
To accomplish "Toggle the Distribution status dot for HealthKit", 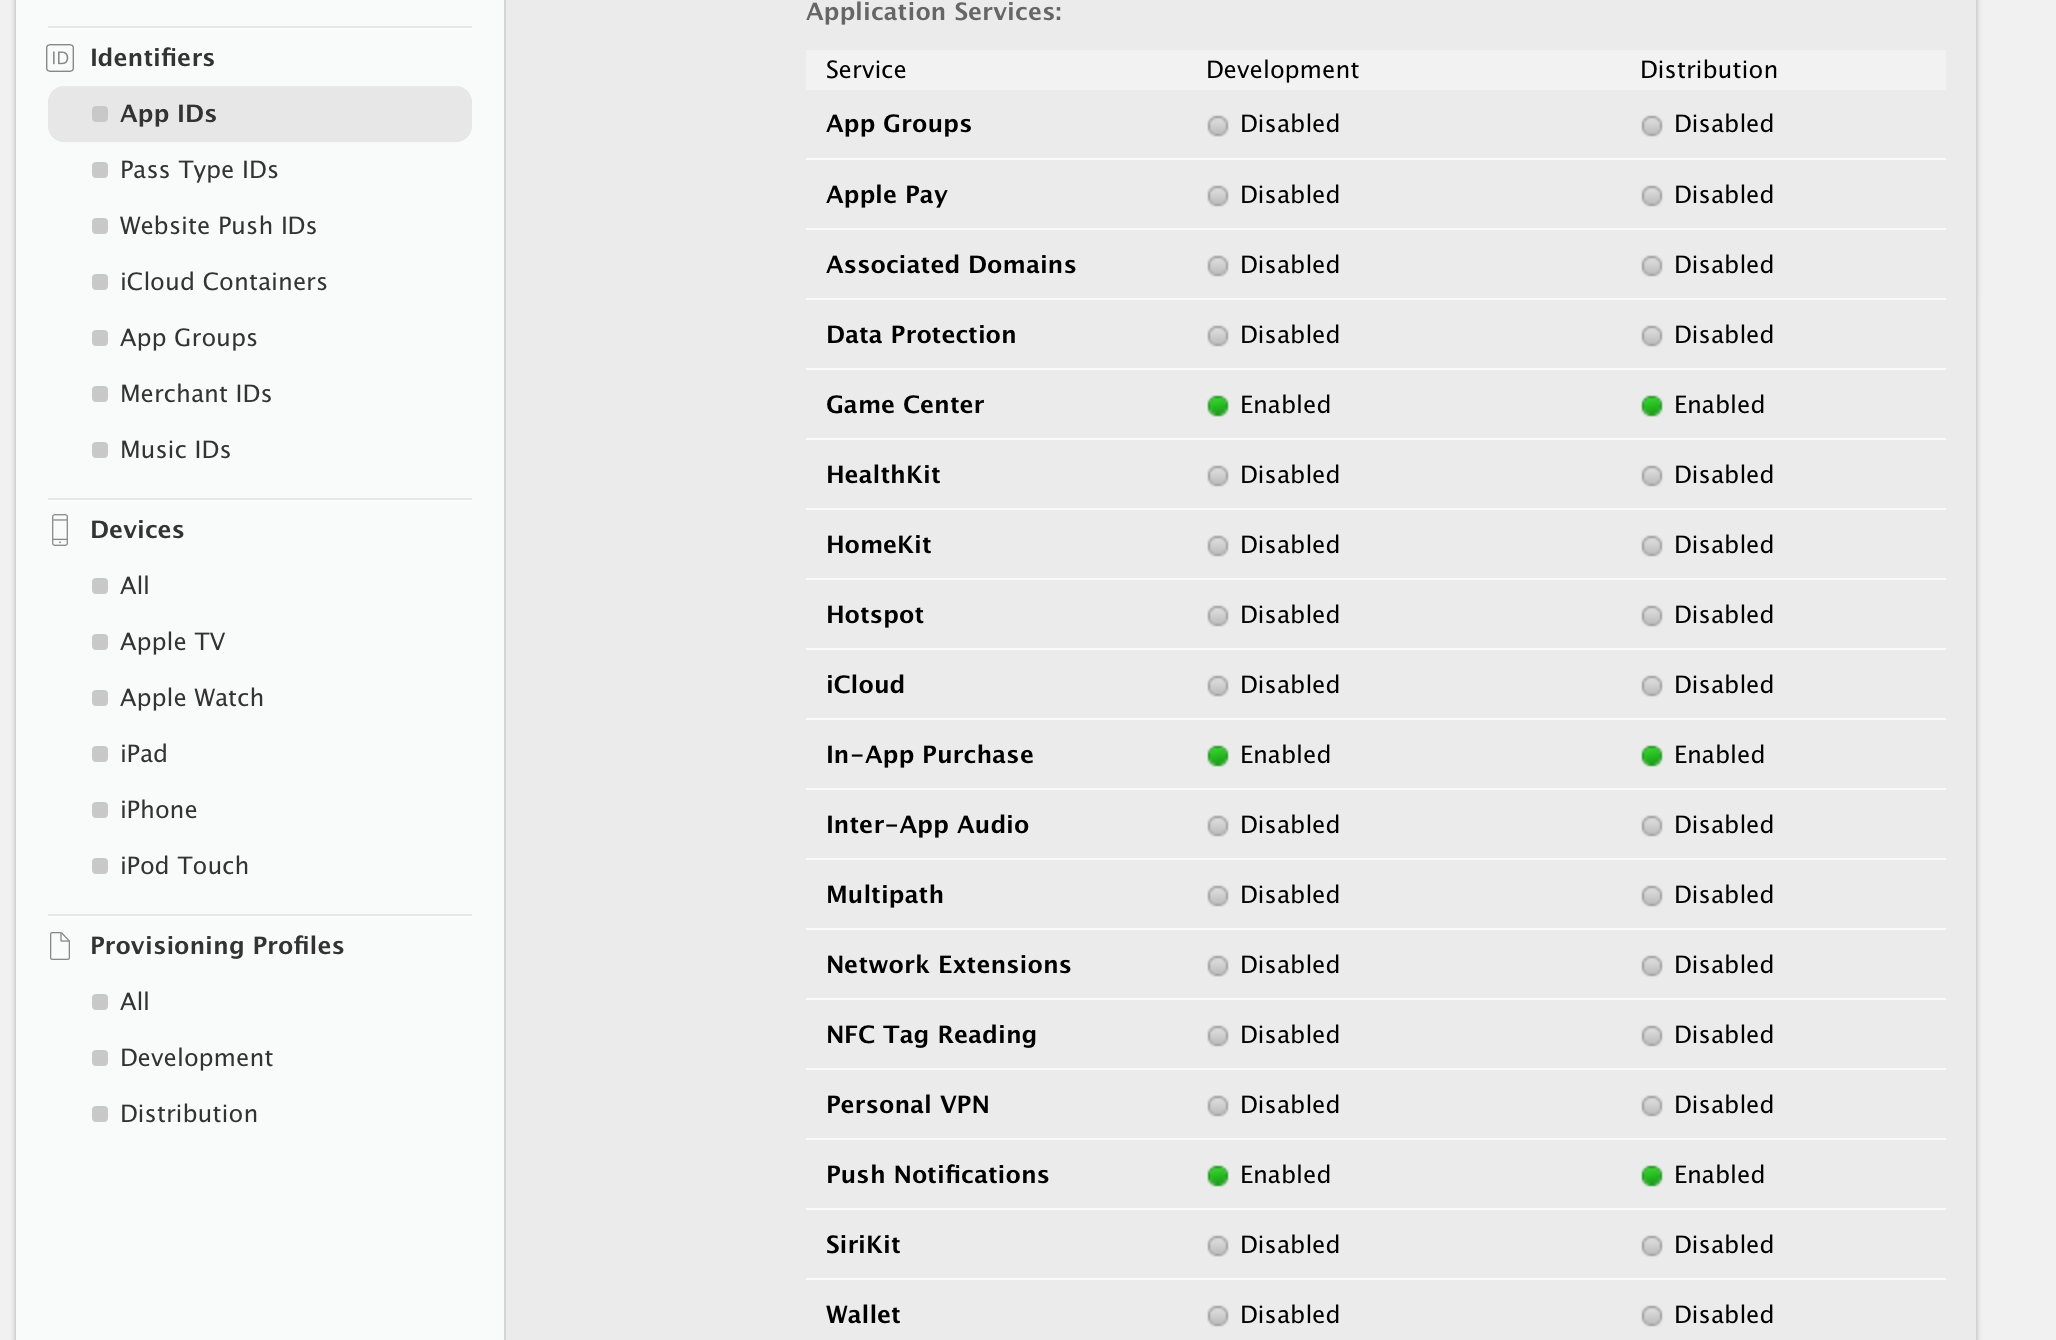I will point(1651,475).
